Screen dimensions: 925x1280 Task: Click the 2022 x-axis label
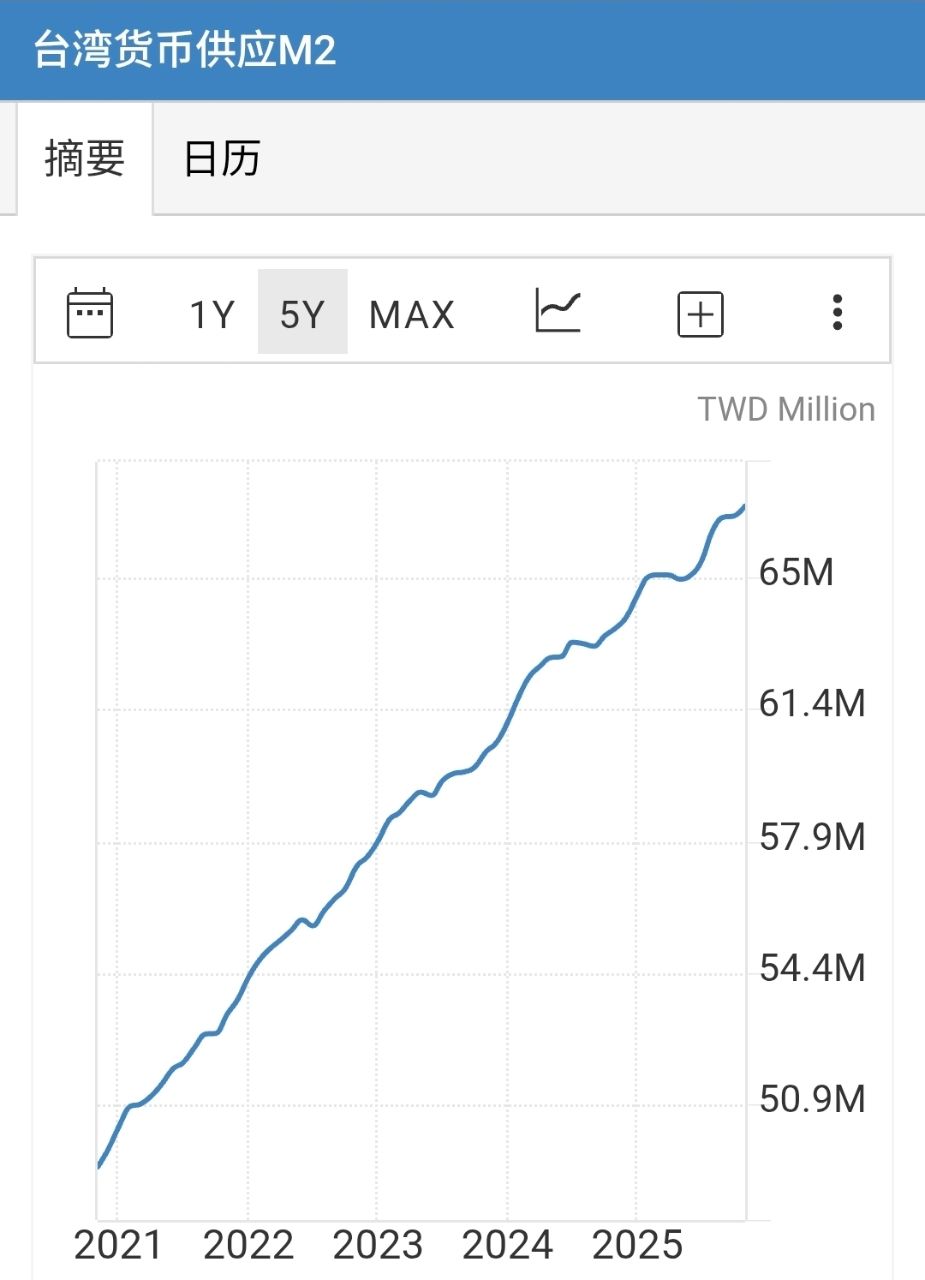[x=248, y=1246]
